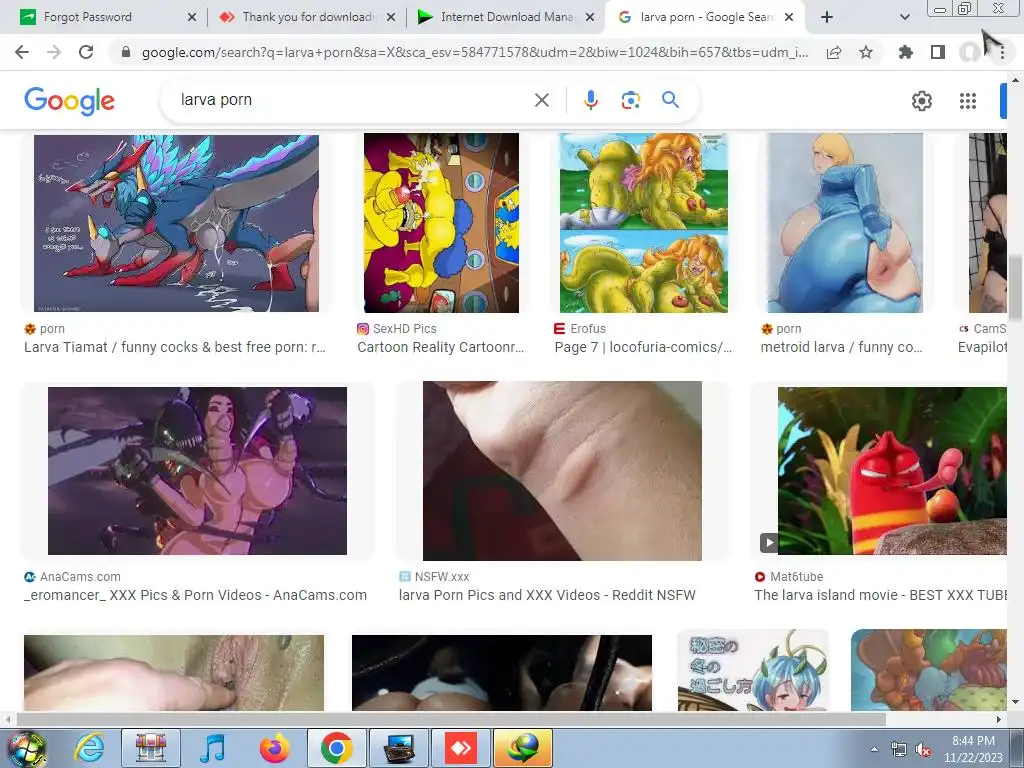The image size is (1024, 768).
Task: Click the horizontal scrollbar at the page bottom
Action: pos(451,719)
